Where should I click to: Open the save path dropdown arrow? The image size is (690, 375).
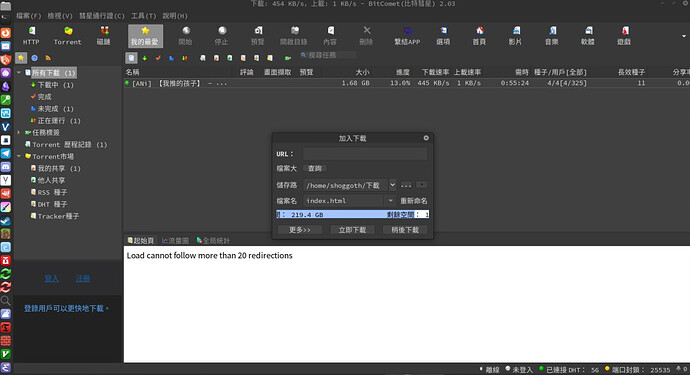392,185
